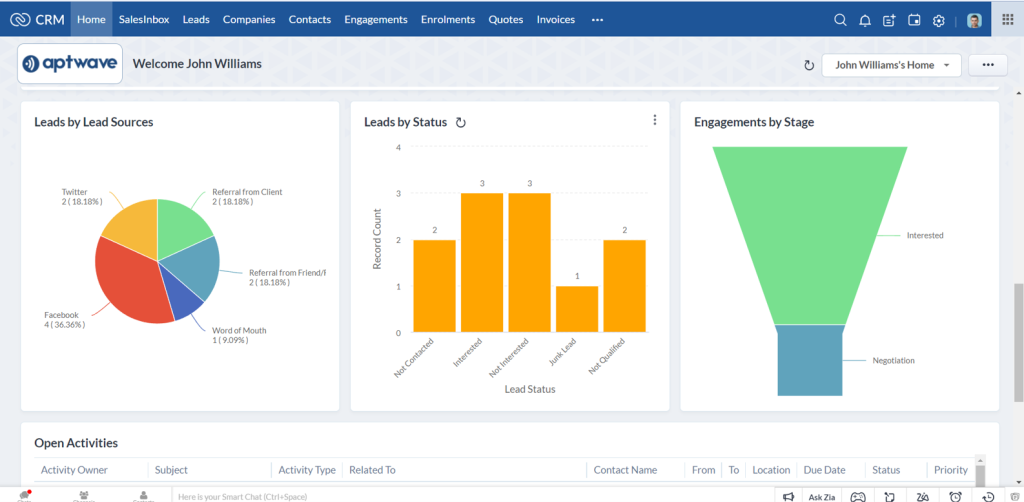Viewport: 1024px width, 502px height.
Task: Open the search icon in top bar
Action: (x=840, y=20)
